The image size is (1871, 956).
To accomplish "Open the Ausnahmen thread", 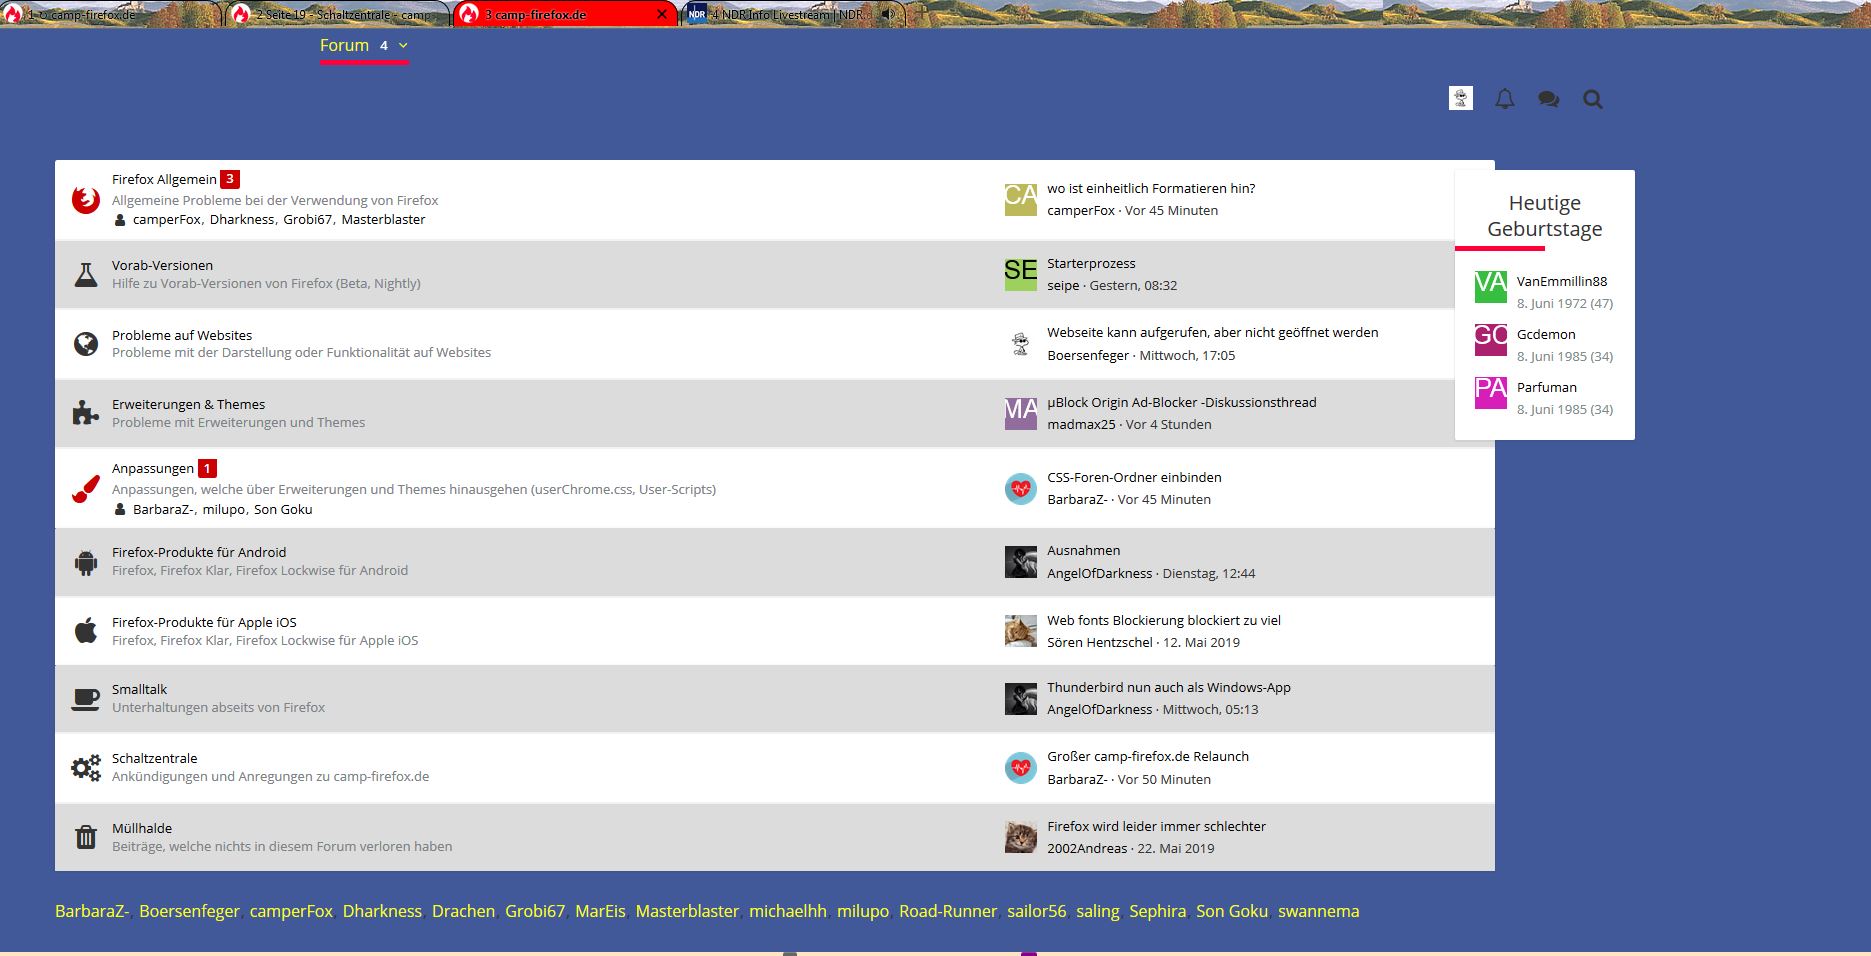I will point(1083,550).
